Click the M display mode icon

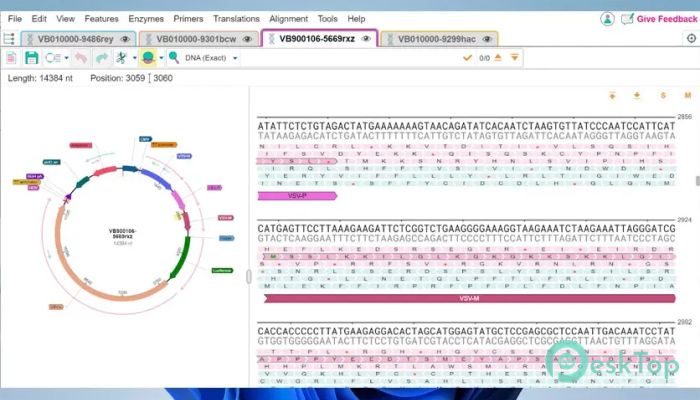point(688,96)
